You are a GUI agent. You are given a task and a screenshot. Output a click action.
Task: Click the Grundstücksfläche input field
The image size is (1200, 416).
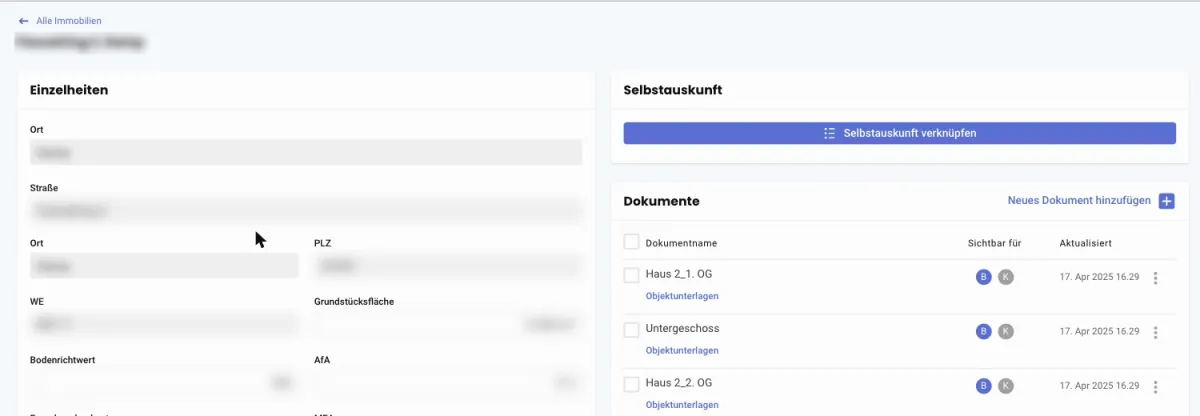(448, 324)
